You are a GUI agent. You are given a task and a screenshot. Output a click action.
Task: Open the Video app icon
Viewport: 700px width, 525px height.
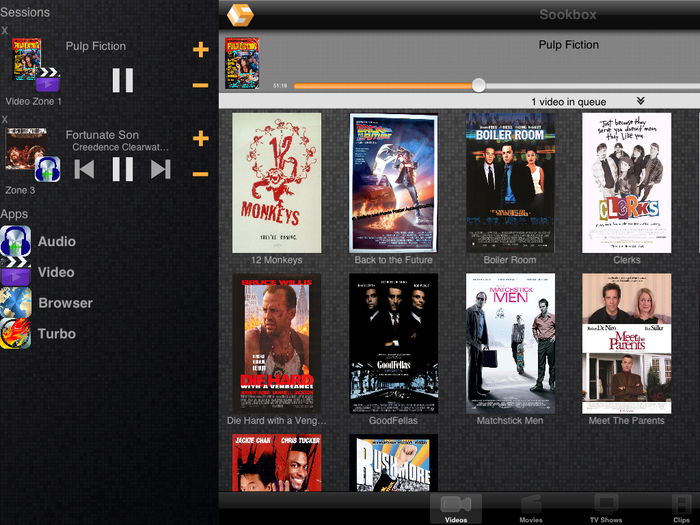tap(16, 271)
